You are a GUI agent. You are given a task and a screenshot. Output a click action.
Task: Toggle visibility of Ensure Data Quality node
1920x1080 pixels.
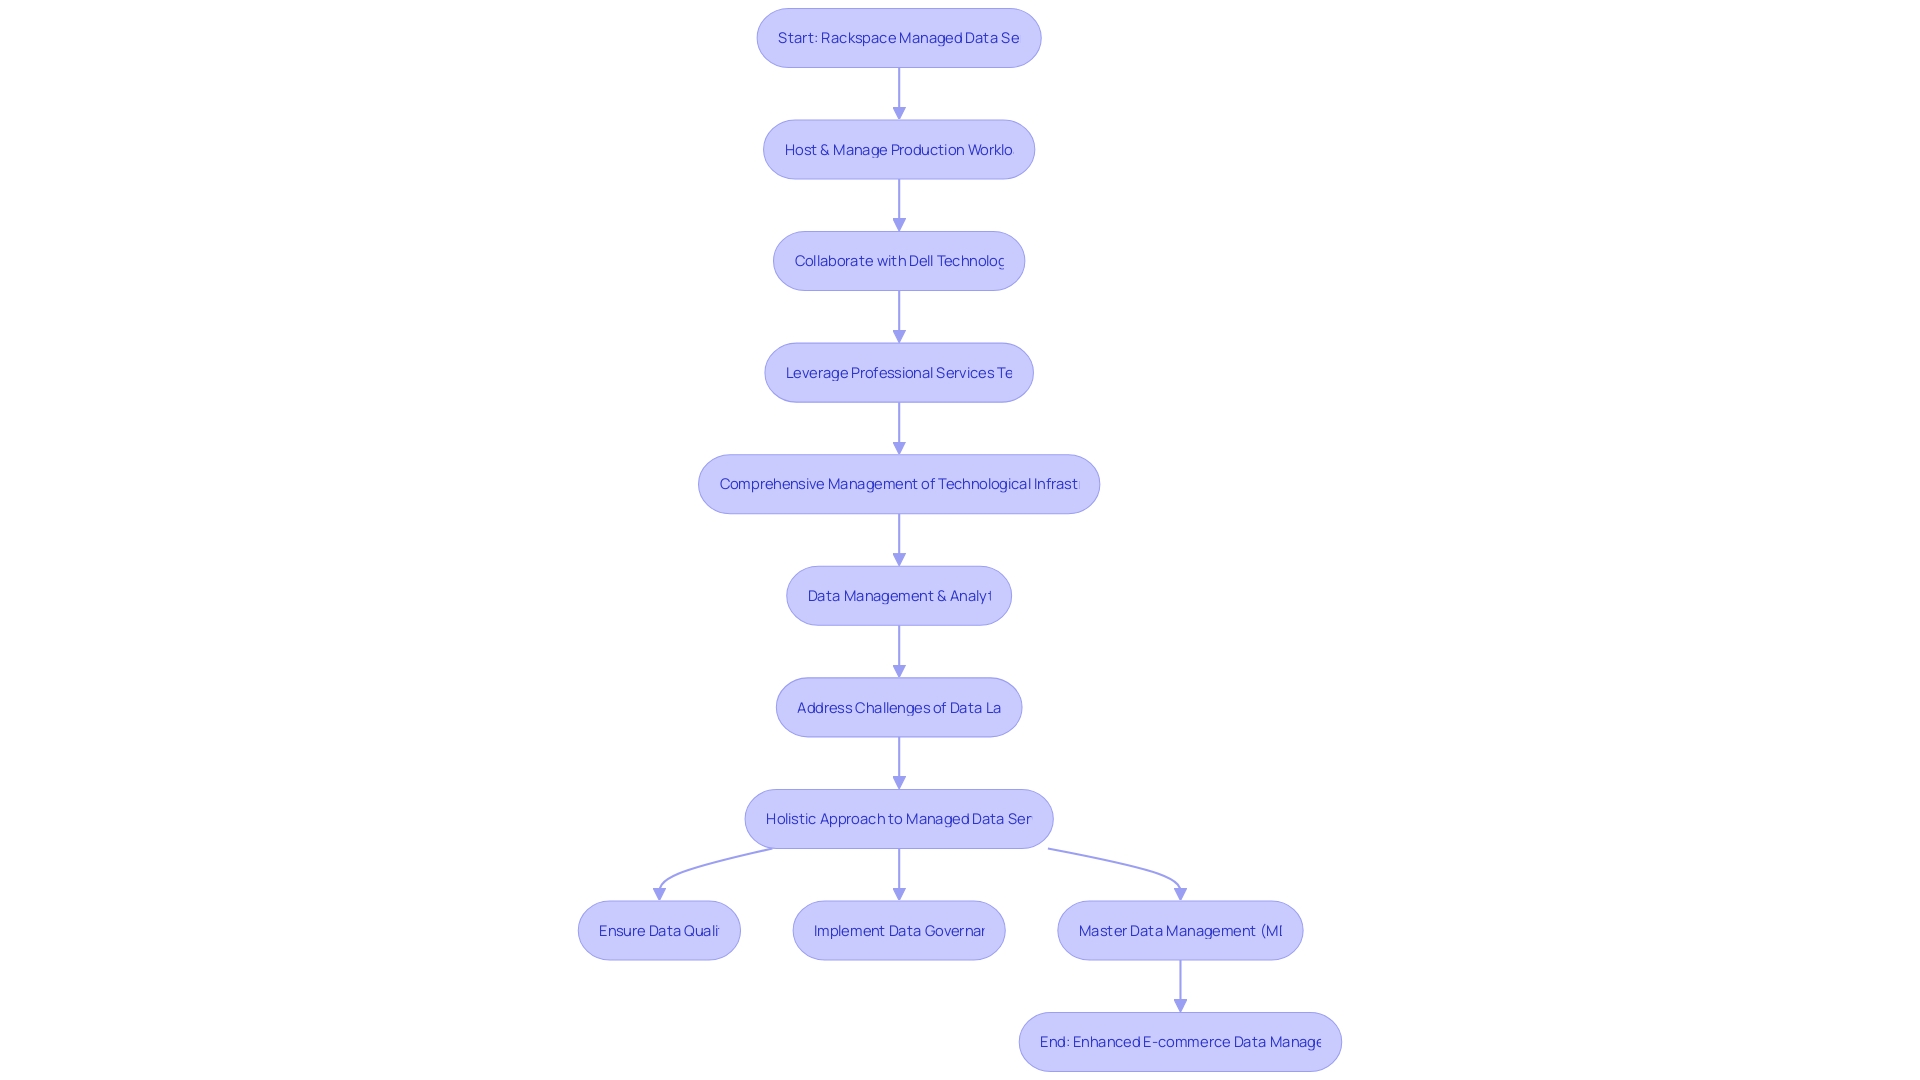(658, 930)
